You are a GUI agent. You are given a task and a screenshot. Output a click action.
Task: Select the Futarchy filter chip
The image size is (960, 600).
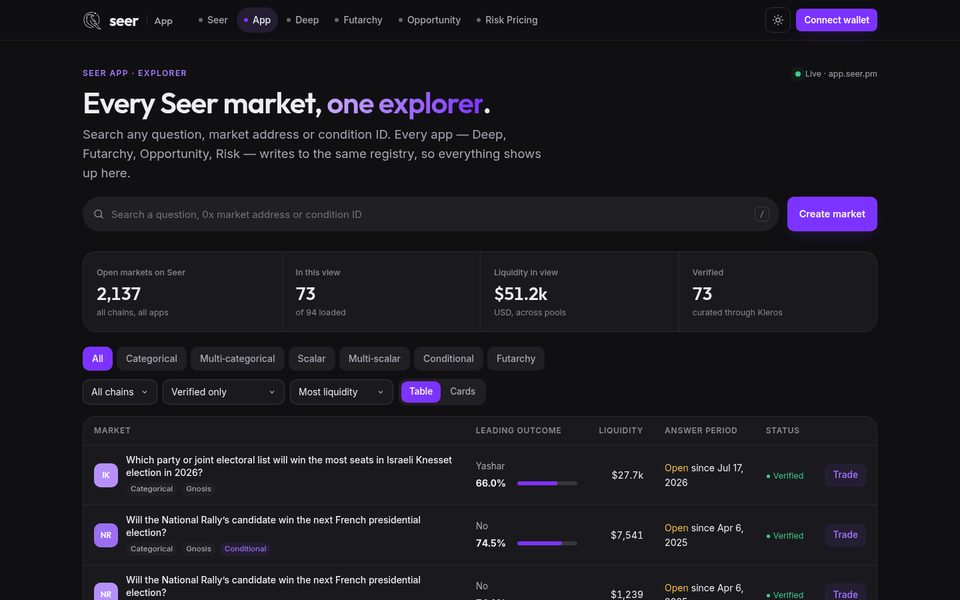click(x=516, y=359)
